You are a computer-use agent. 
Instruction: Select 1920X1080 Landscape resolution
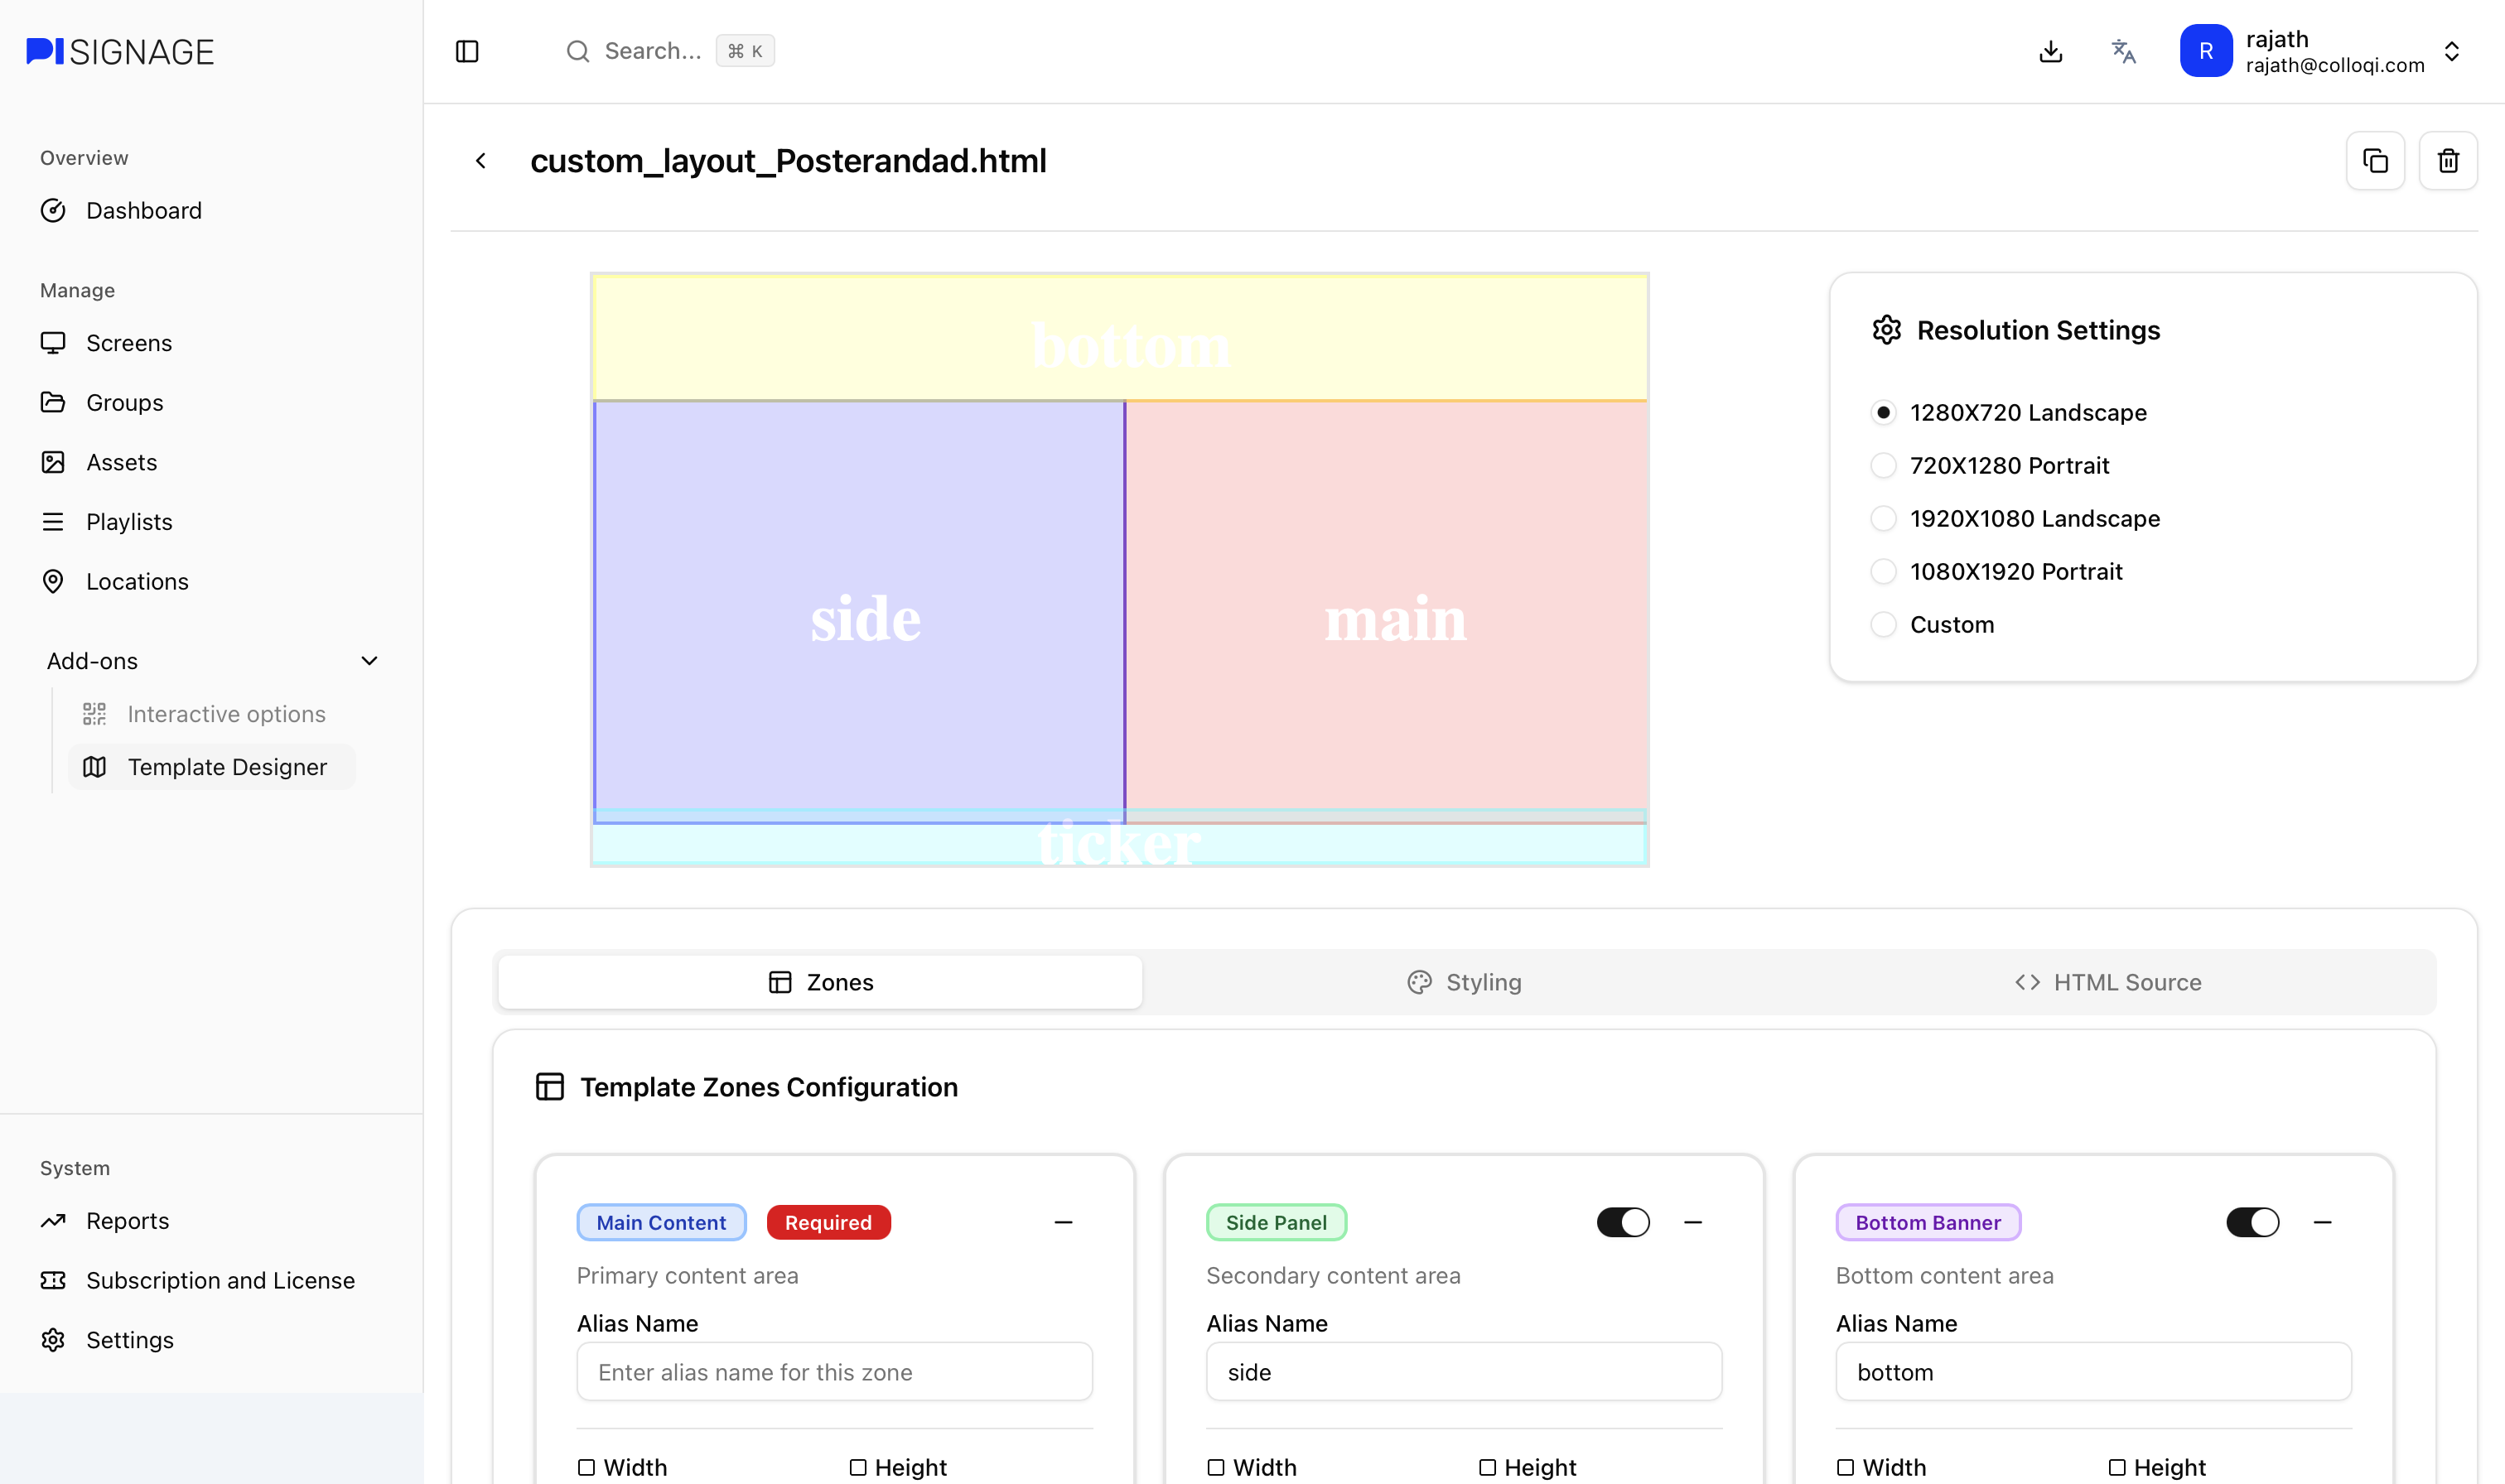click(1884, 518)
